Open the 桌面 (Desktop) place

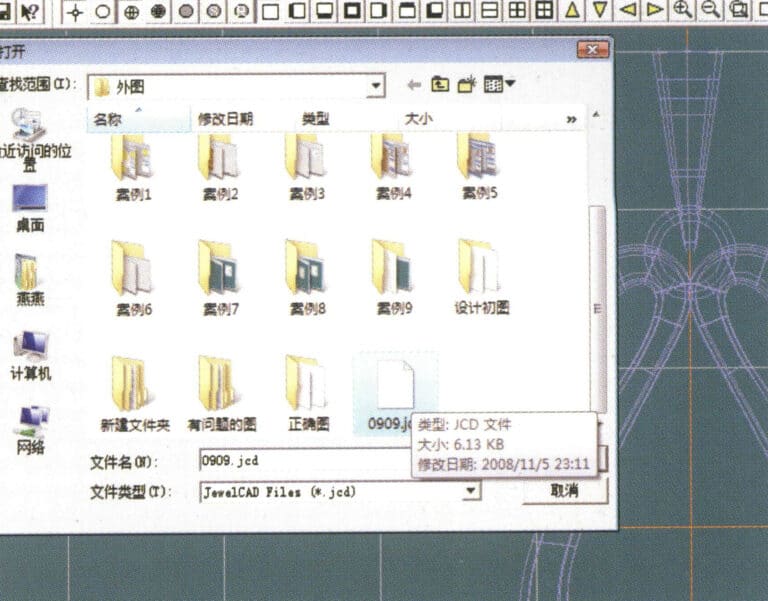click(30, 208)
